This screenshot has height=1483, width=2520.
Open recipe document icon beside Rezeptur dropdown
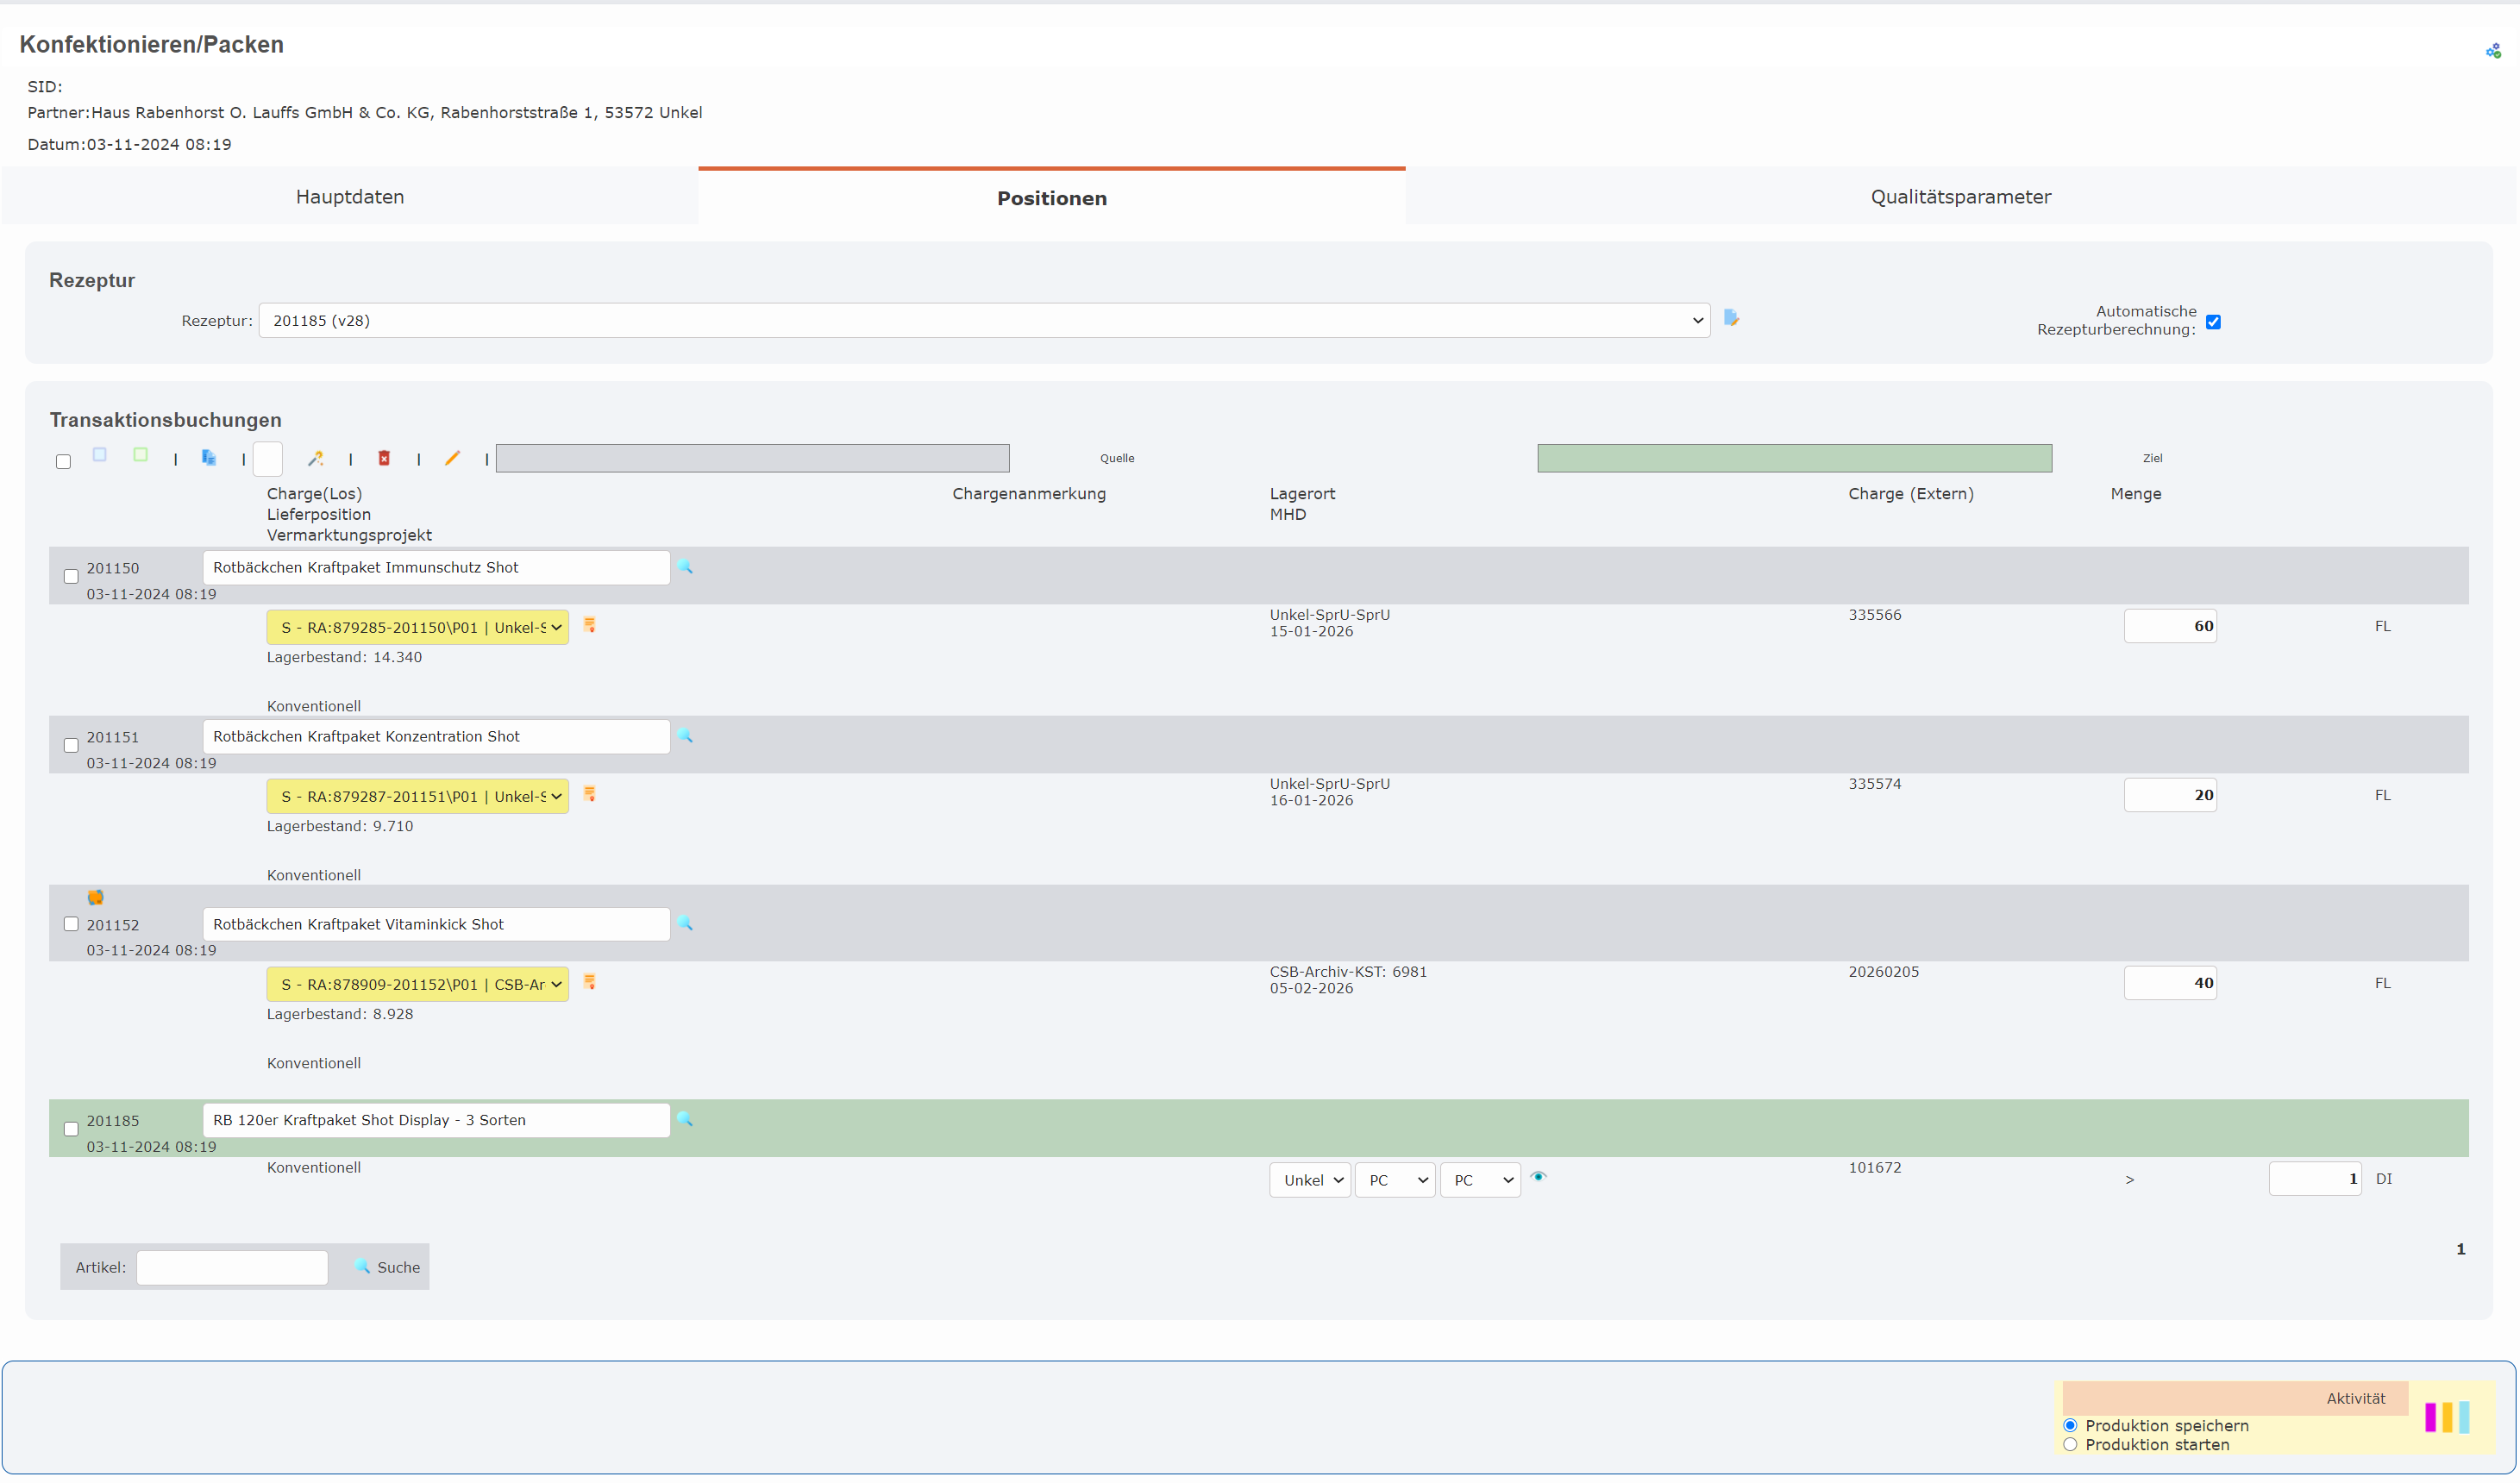coord(1731,318)
